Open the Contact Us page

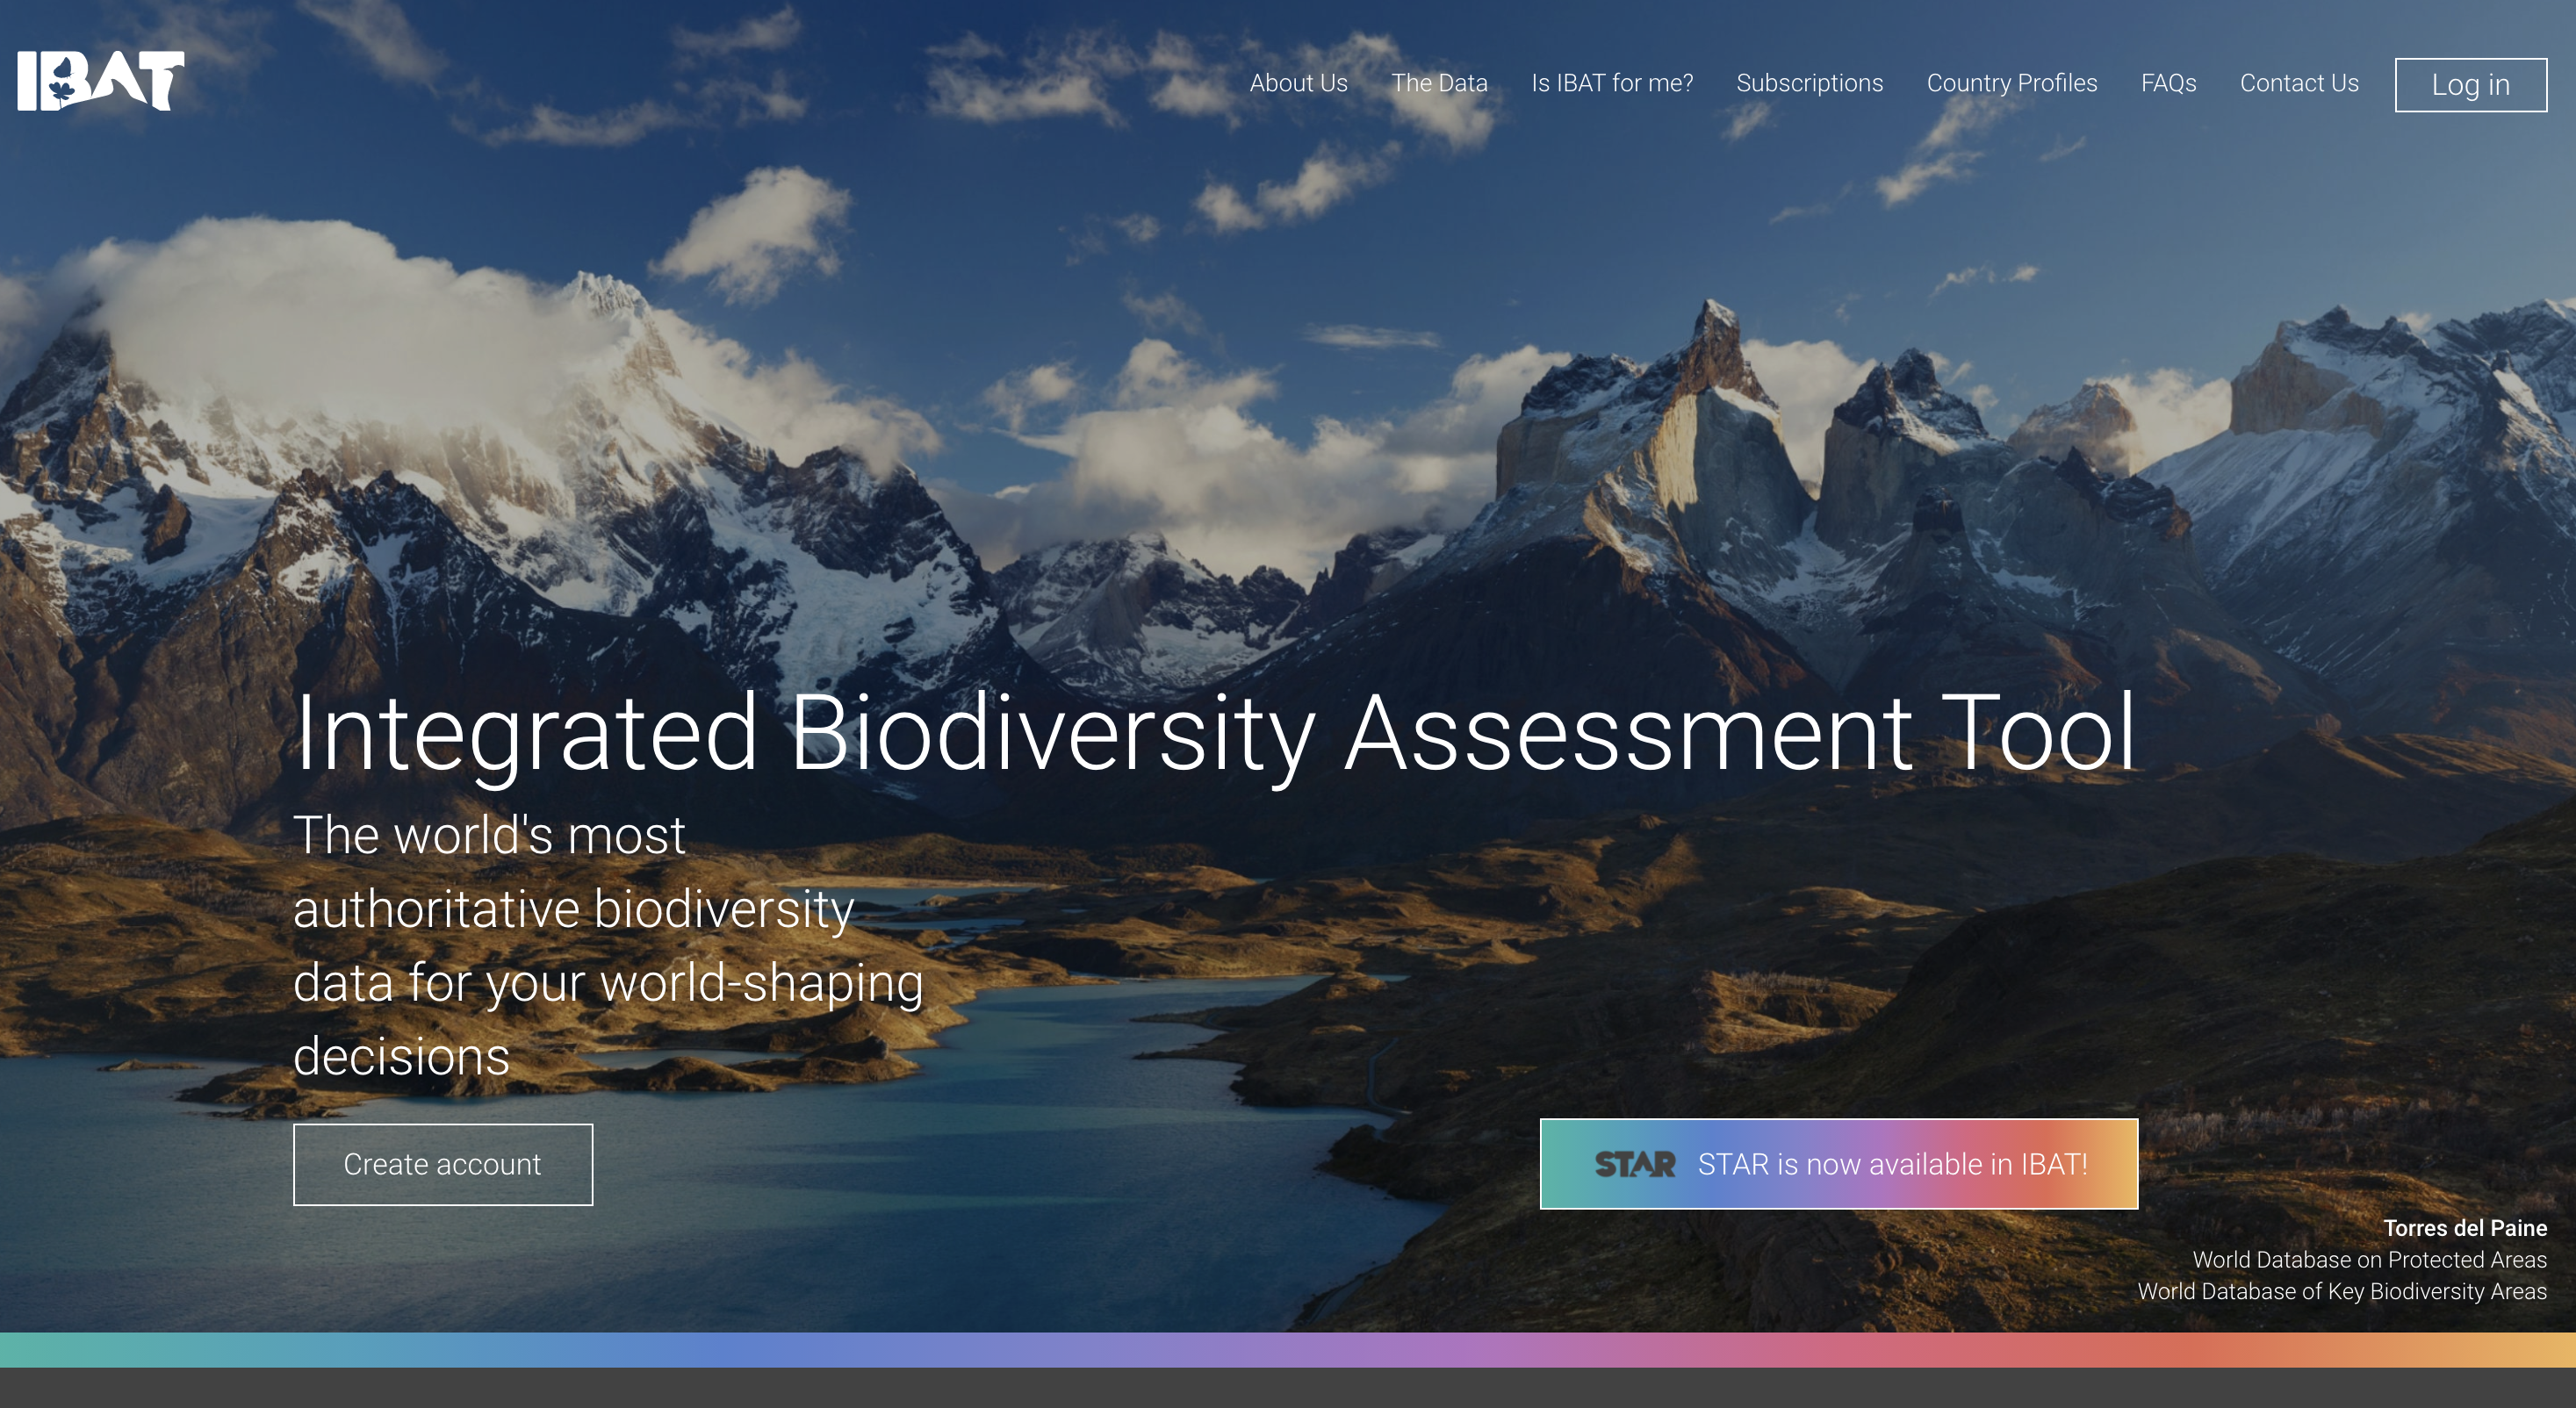(x=2298, y=83)
